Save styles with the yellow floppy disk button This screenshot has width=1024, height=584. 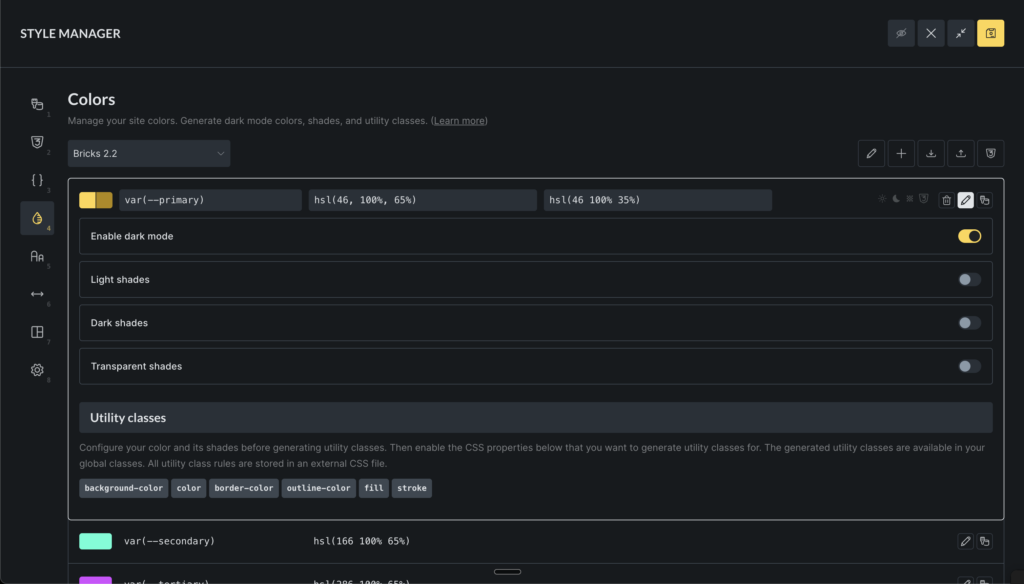990,33
